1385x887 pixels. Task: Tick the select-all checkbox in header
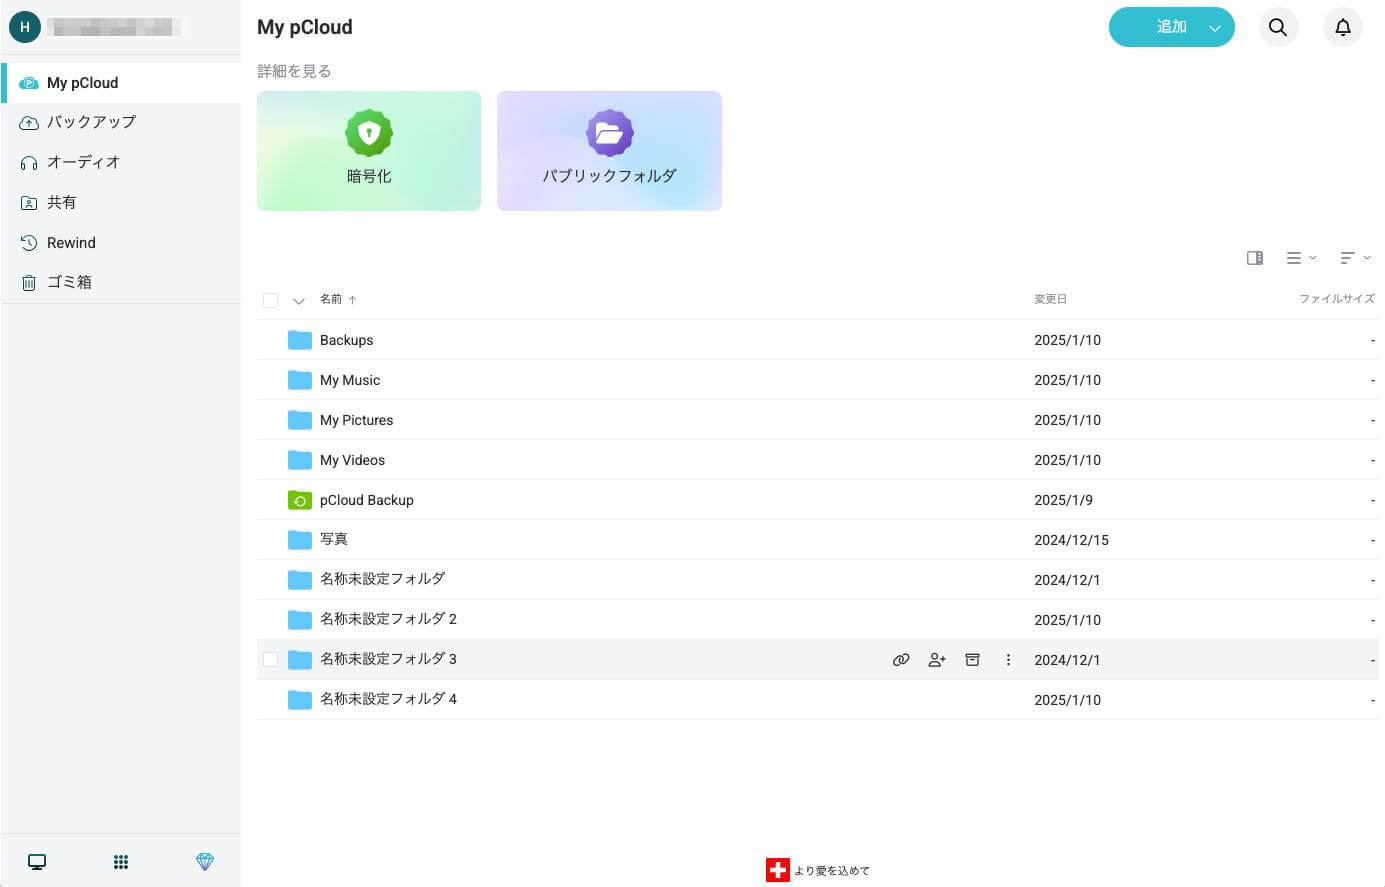270,300
